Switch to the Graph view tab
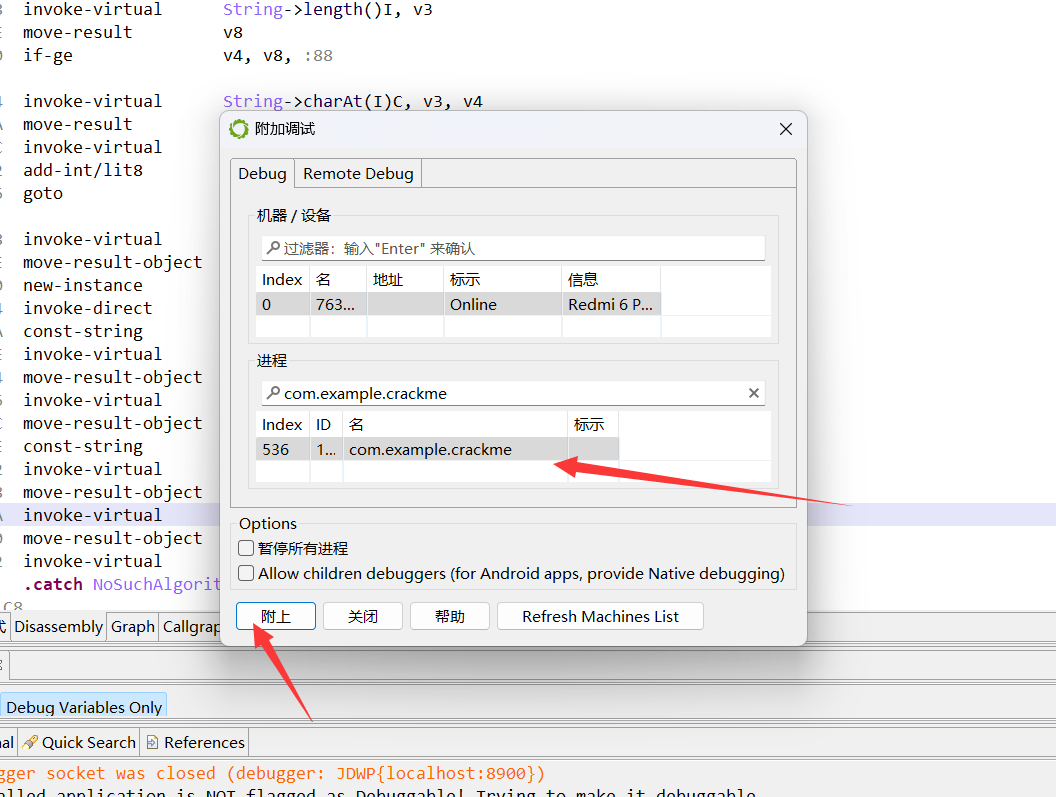The height and width of the screenshot is (797, 1056). click(133, 627)
